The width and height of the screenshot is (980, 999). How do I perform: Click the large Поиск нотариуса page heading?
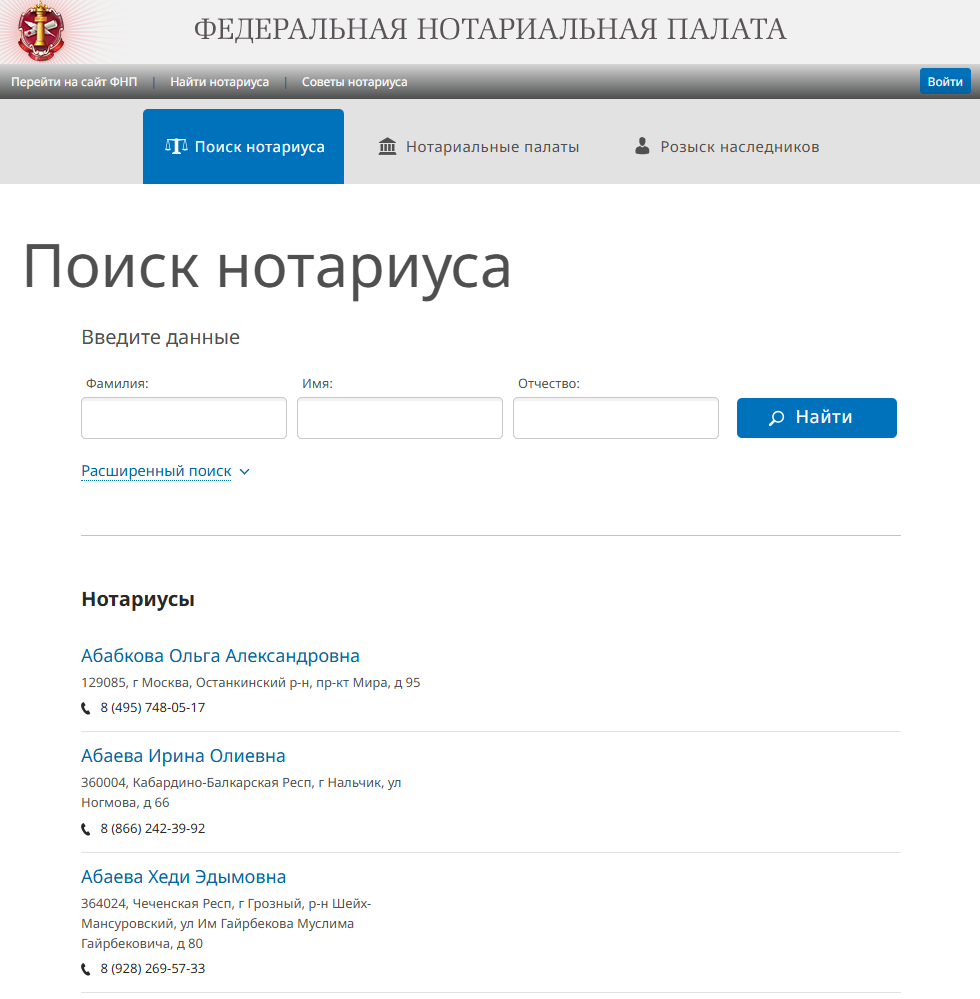tap(267, 268)
